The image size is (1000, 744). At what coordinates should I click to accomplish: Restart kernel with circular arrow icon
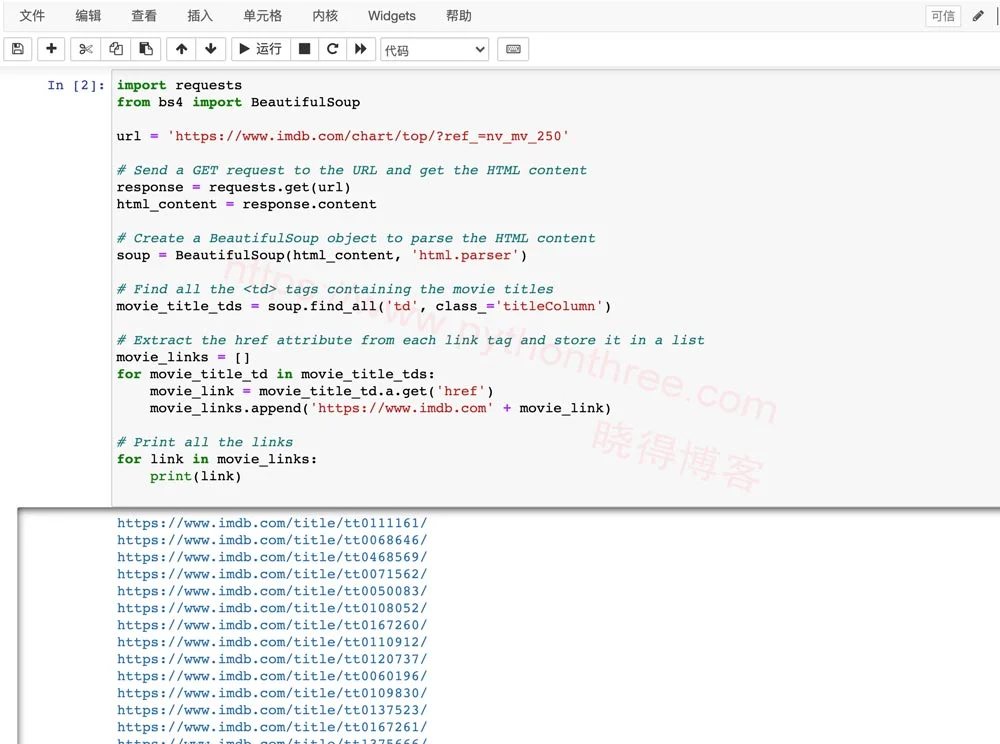[x=333, y=49]
